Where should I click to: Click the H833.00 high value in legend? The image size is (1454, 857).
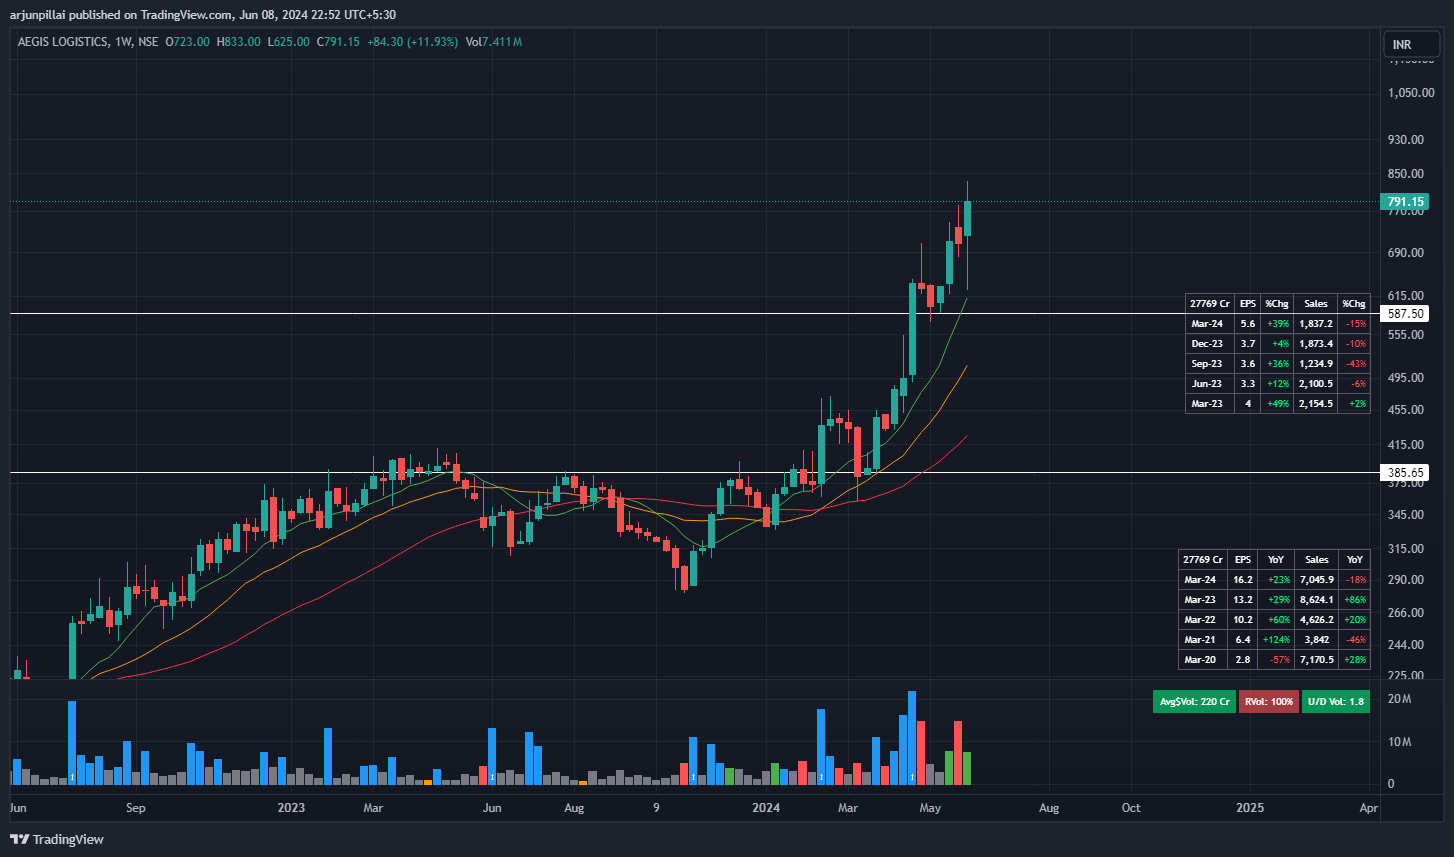pyautogui.click(x=238, y=42)
